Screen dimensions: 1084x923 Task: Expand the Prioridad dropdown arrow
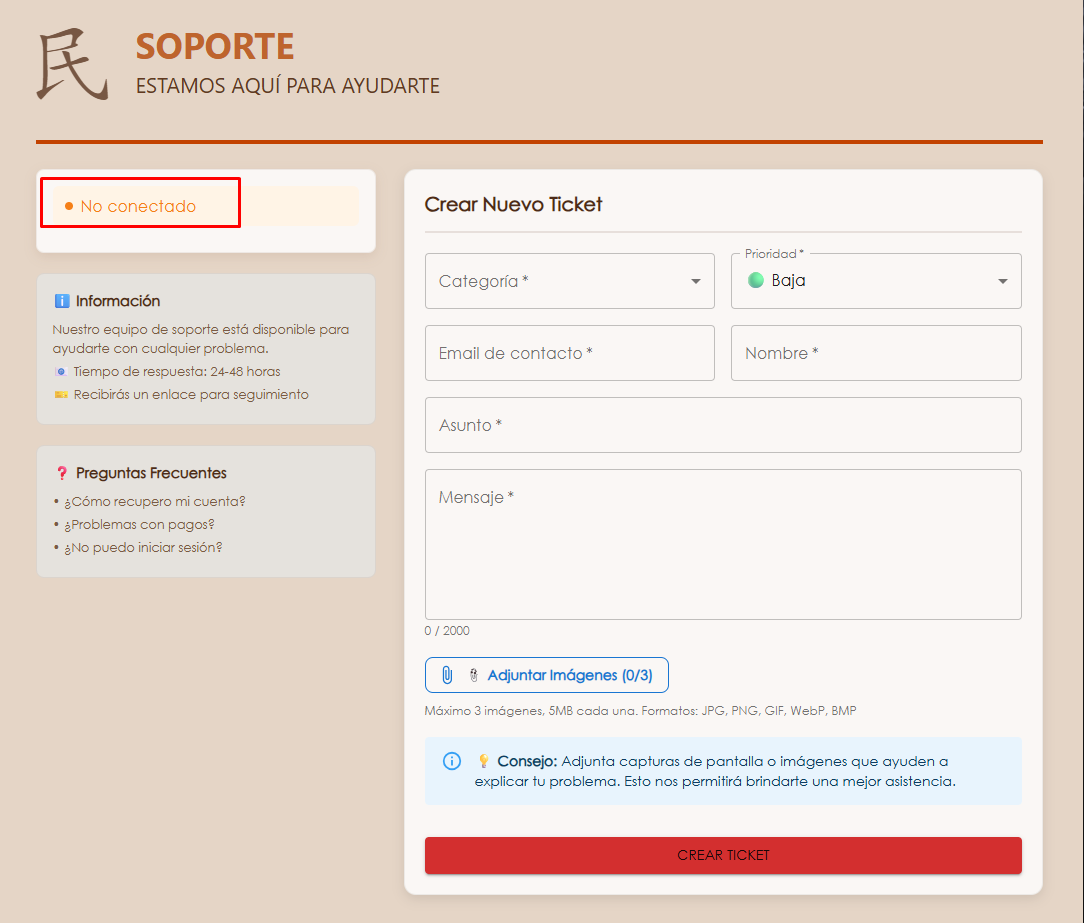[1002, 281]
